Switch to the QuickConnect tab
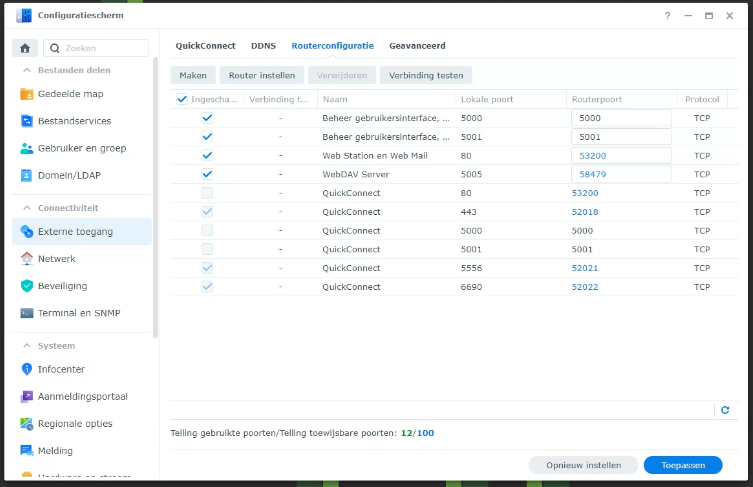Image resolution: width=753 pixels, height=487 pixels. [206, 46]
